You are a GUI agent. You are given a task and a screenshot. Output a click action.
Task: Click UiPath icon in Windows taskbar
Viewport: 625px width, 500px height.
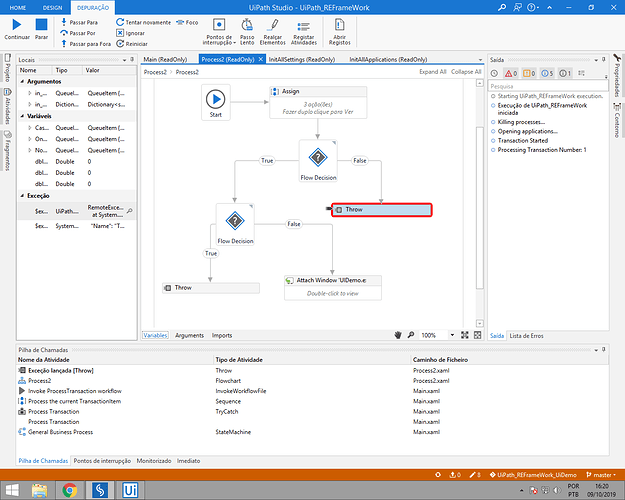tap(130, 490)
